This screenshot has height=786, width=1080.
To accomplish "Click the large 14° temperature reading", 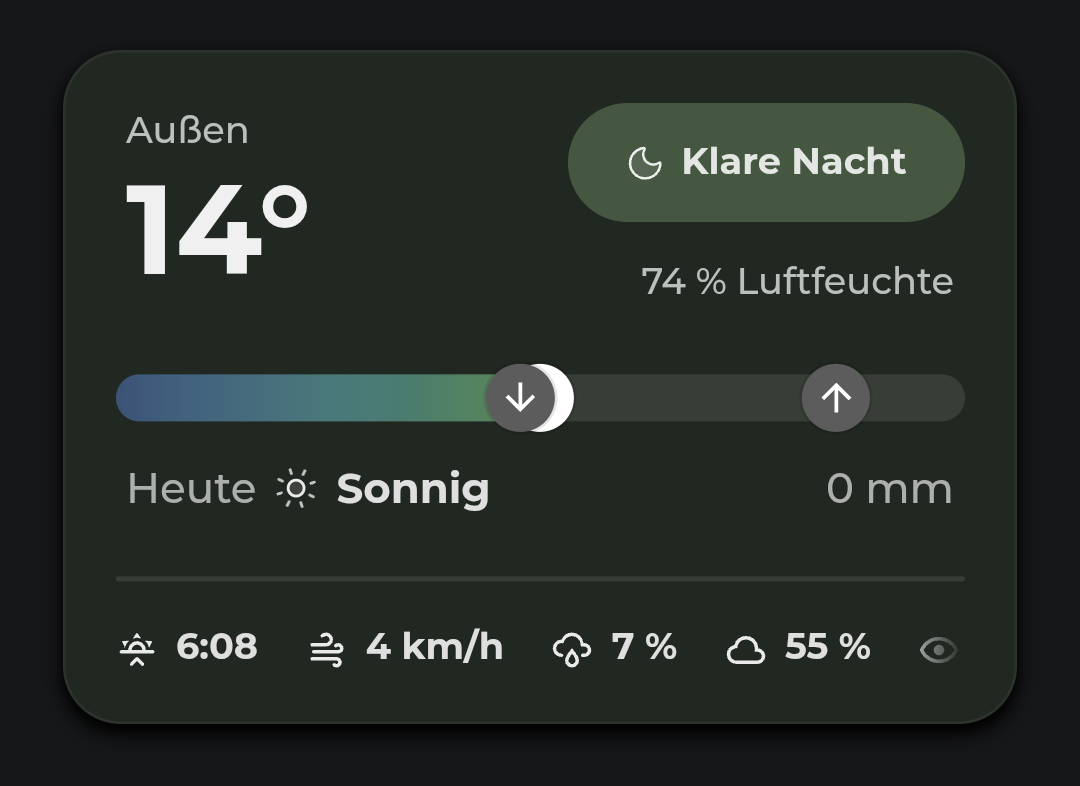I will tap(216, 229).
